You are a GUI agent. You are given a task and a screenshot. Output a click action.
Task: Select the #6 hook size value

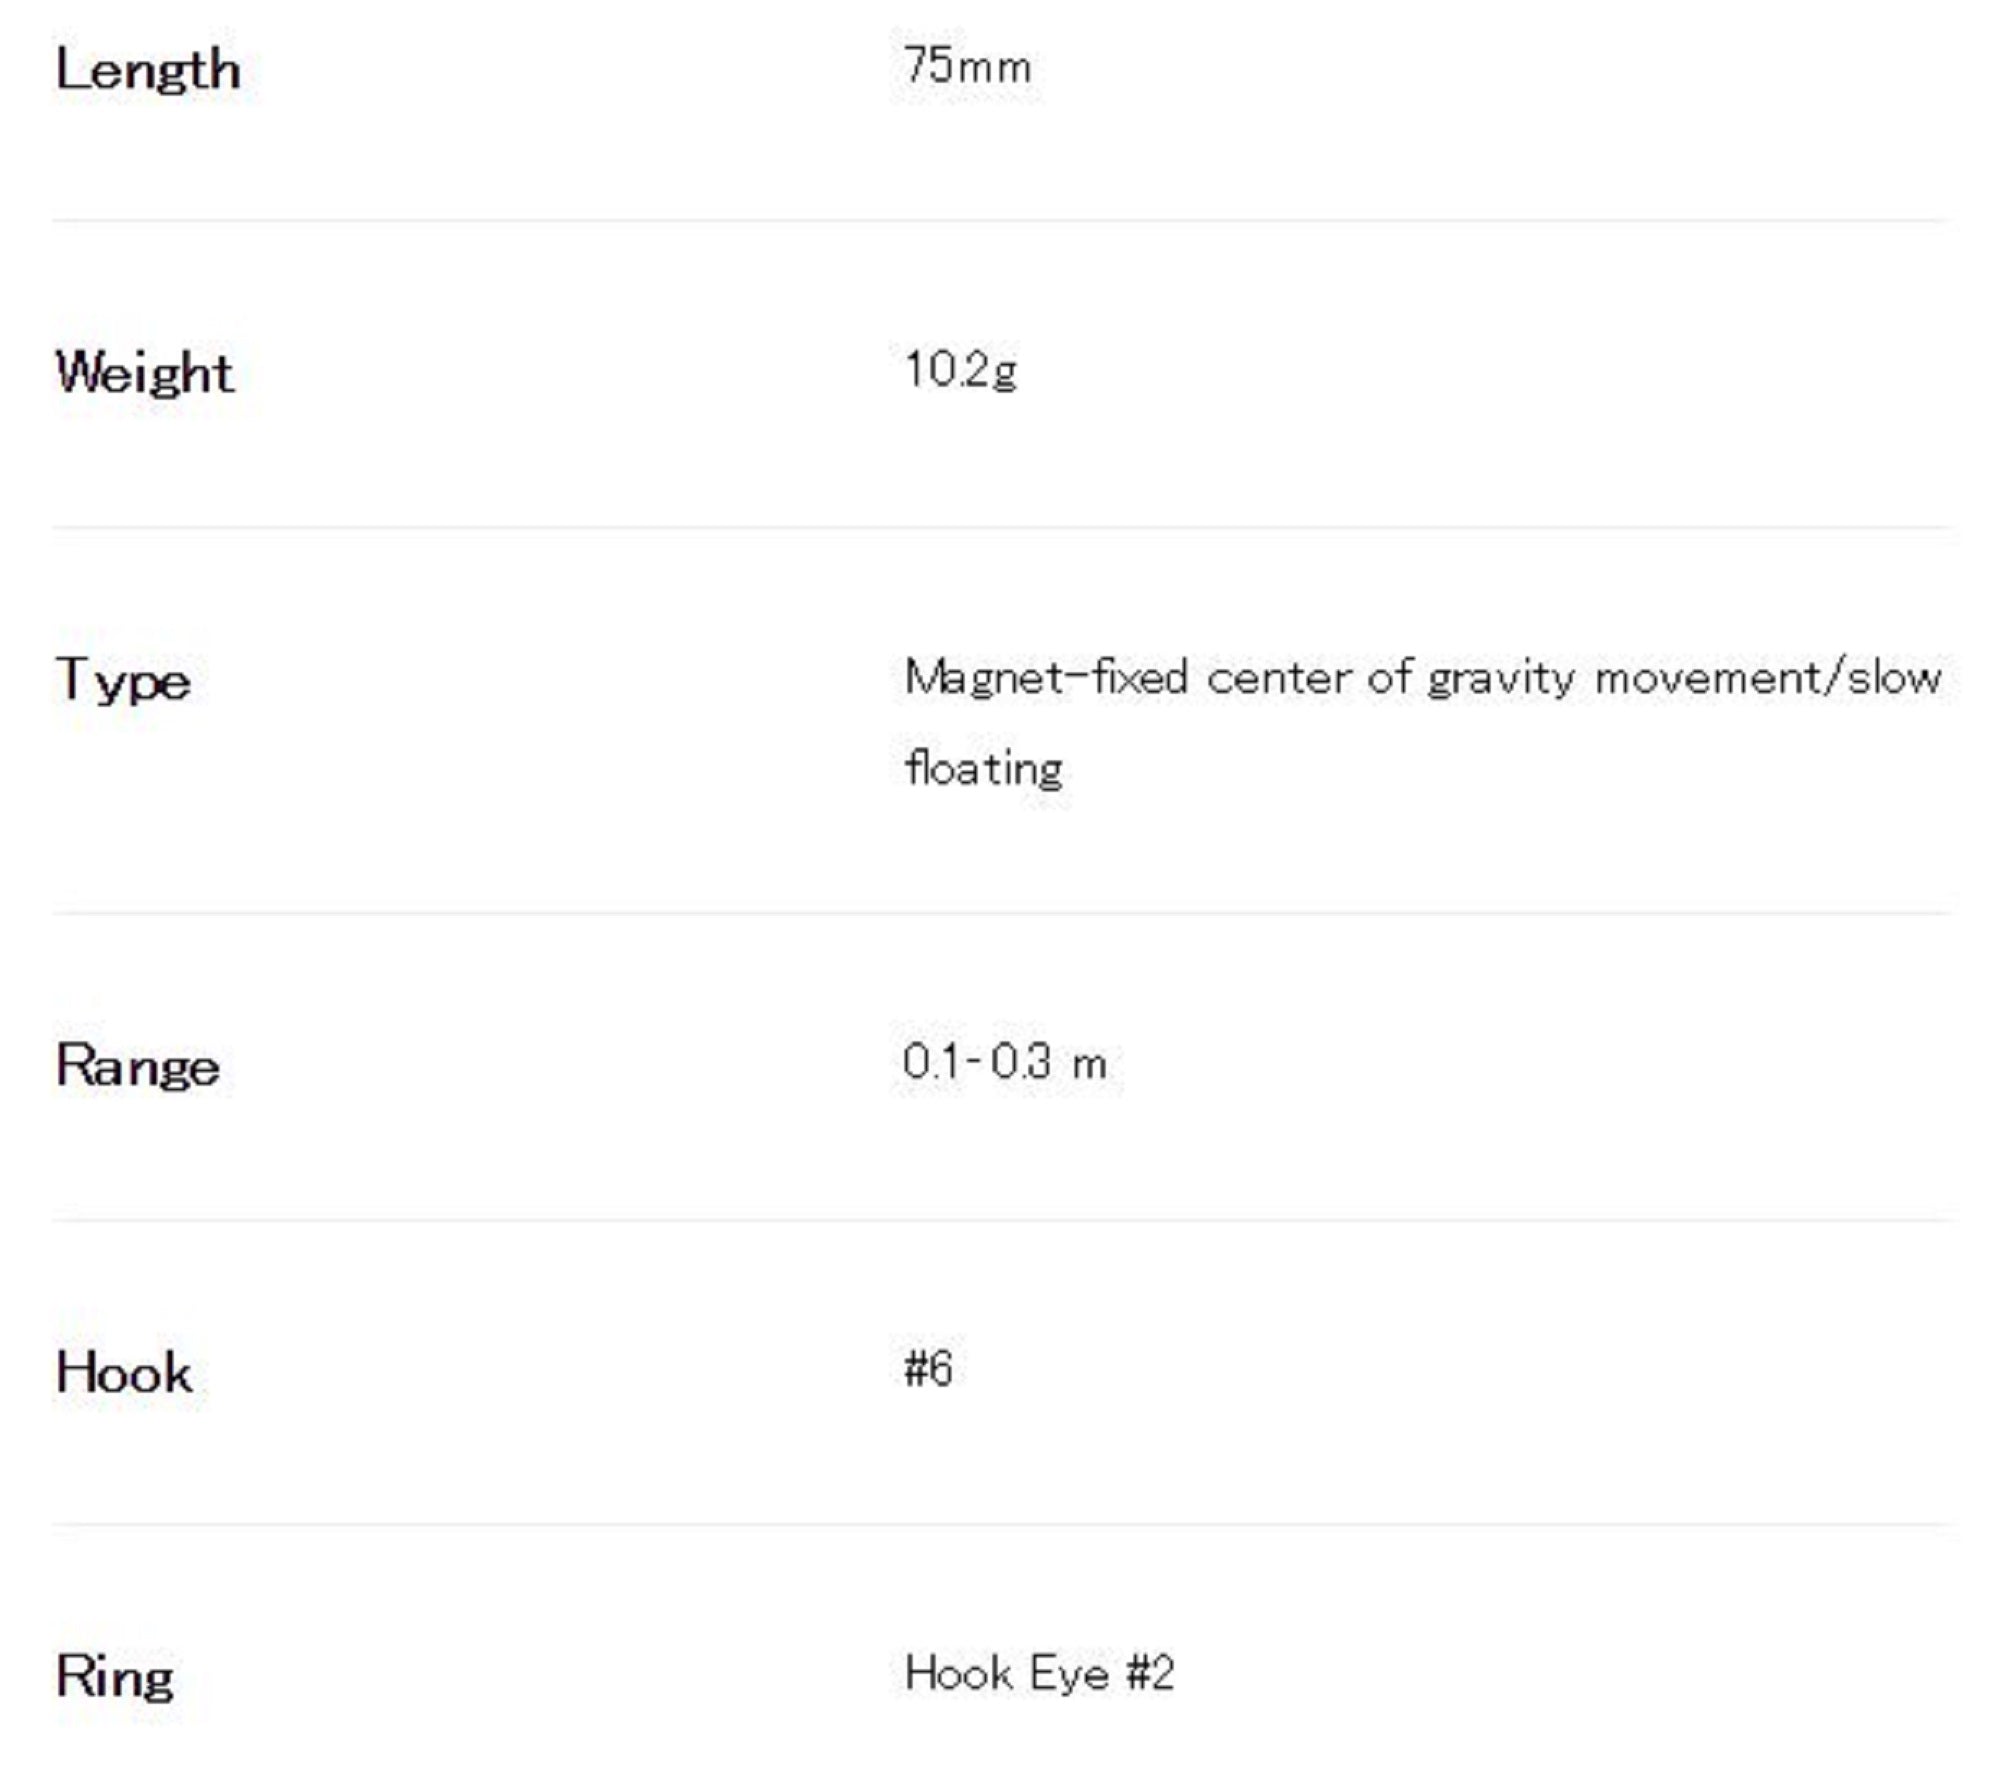[x=928, y=1368]
